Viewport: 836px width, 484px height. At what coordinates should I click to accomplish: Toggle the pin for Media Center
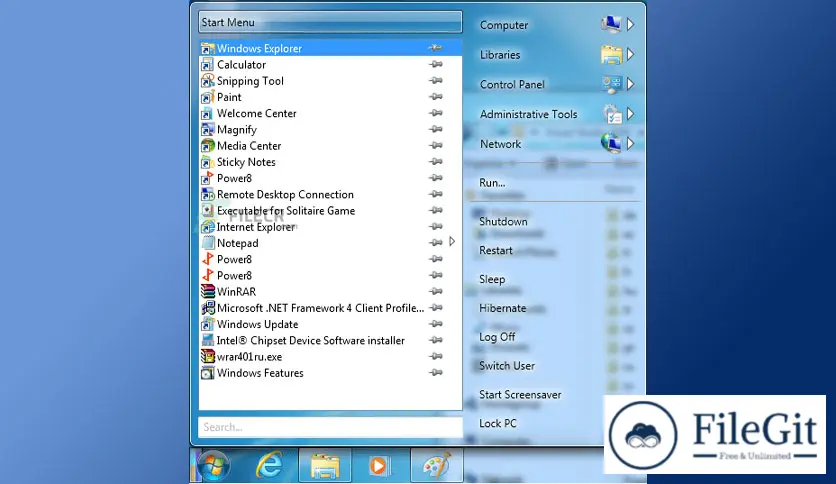(x=436, y=146)
